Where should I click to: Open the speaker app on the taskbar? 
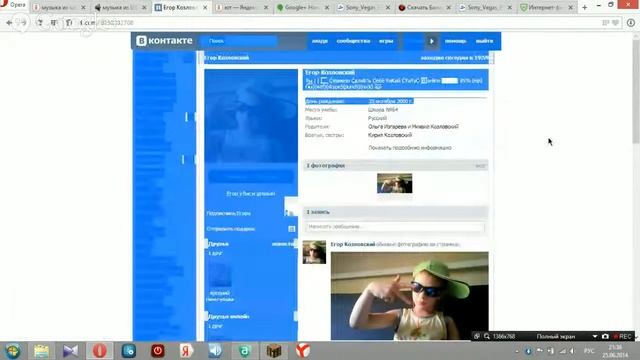(215, 351)
